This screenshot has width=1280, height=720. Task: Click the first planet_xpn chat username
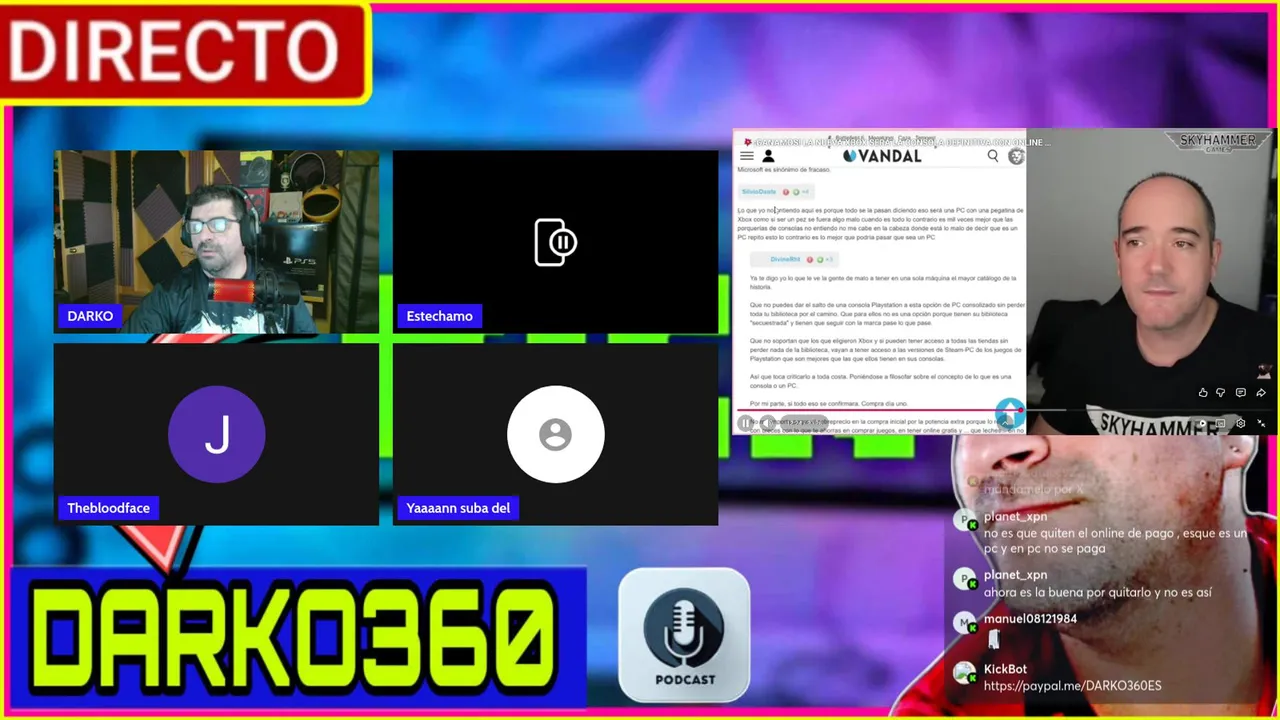coord(1015,517)
